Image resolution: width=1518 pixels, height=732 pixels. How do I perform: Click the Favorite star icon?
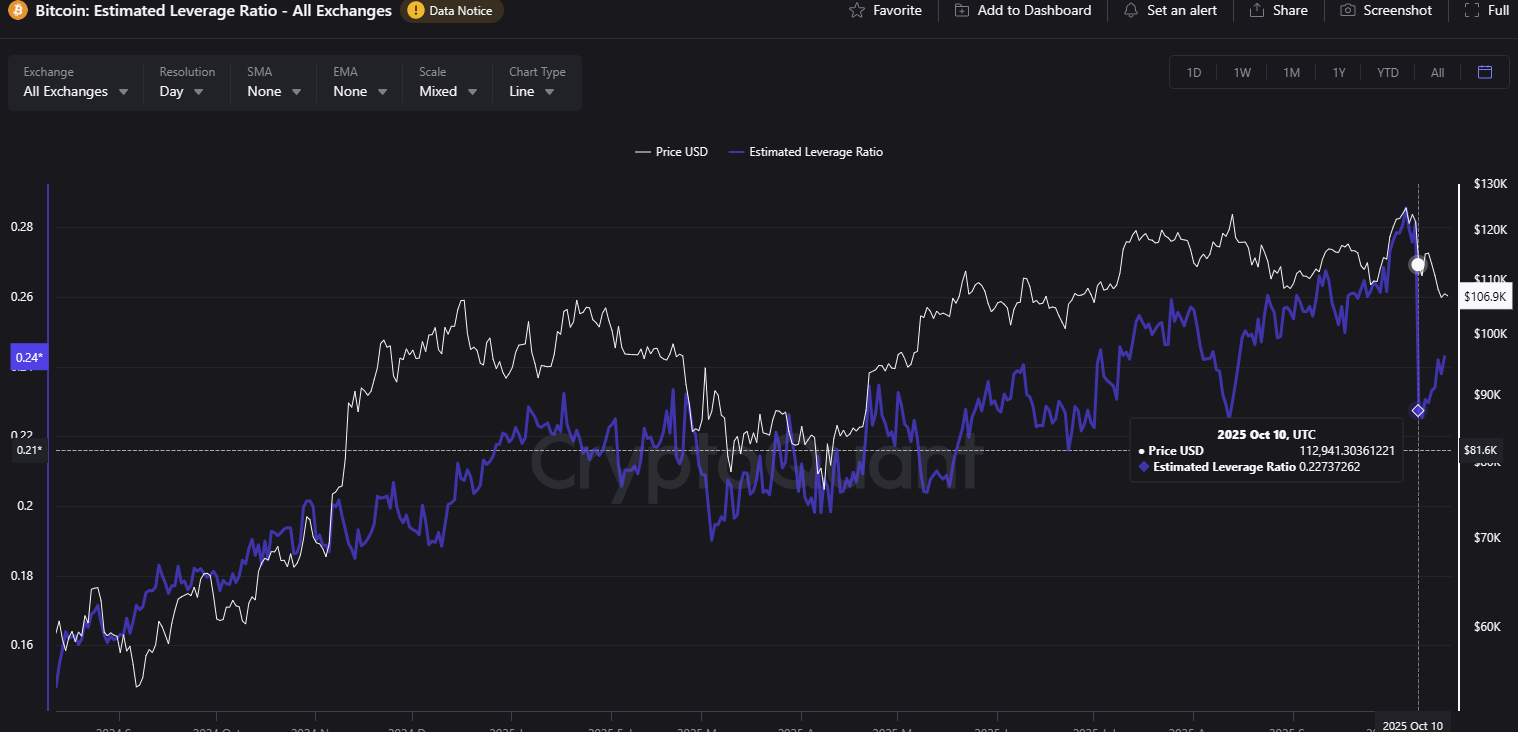(856, 10)
